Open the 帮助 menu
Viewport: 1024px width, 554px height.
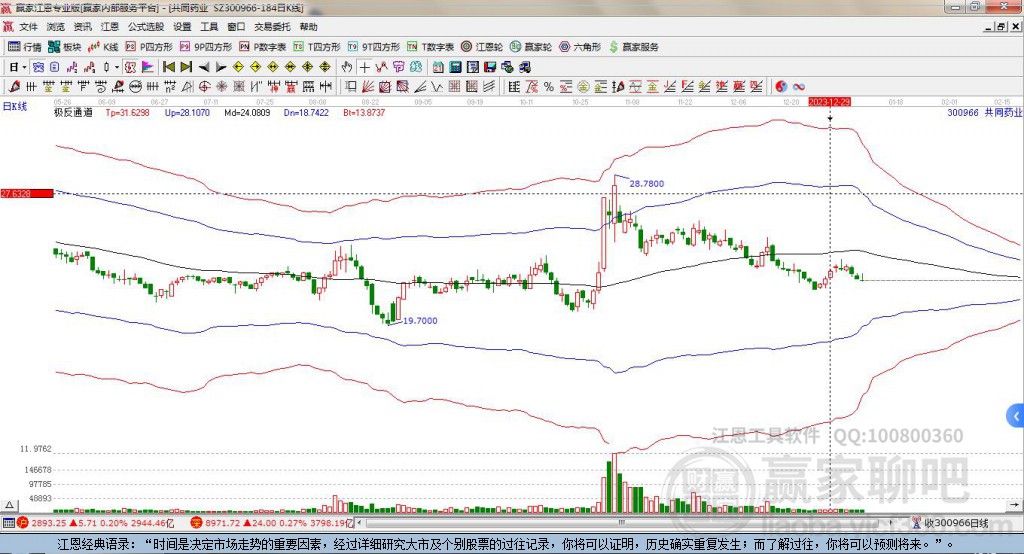308,27
